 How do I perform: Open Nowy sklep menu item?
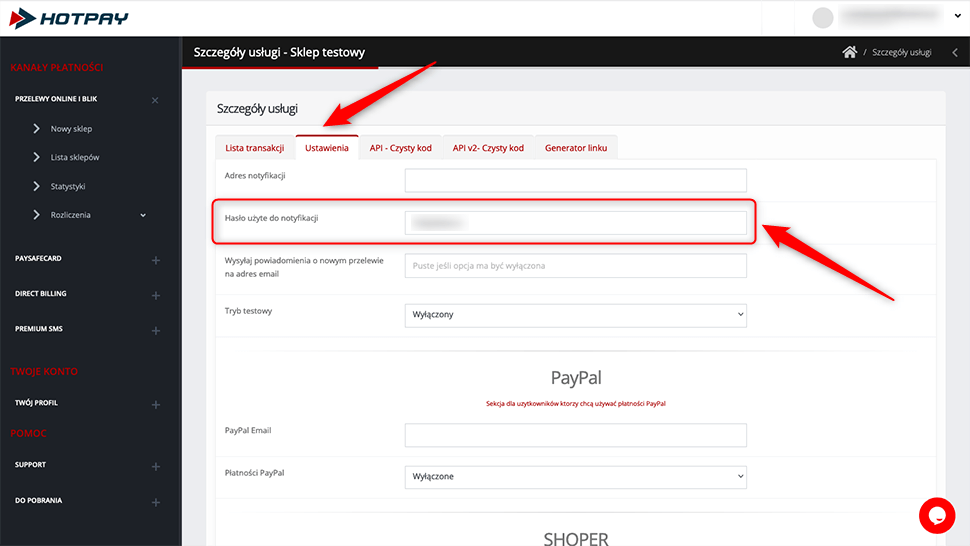pos(71,129)
